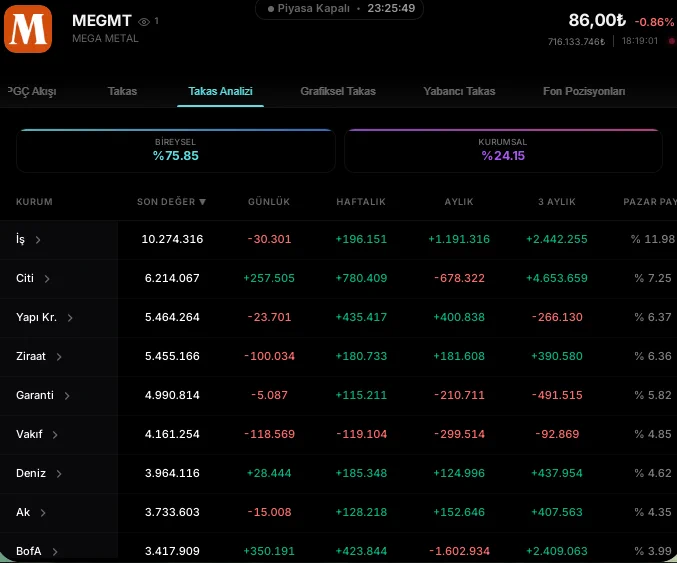This screenshot has width=677, height=563.
Task: Click the value 10.274.316 in İş row
Action: [172, 239]
